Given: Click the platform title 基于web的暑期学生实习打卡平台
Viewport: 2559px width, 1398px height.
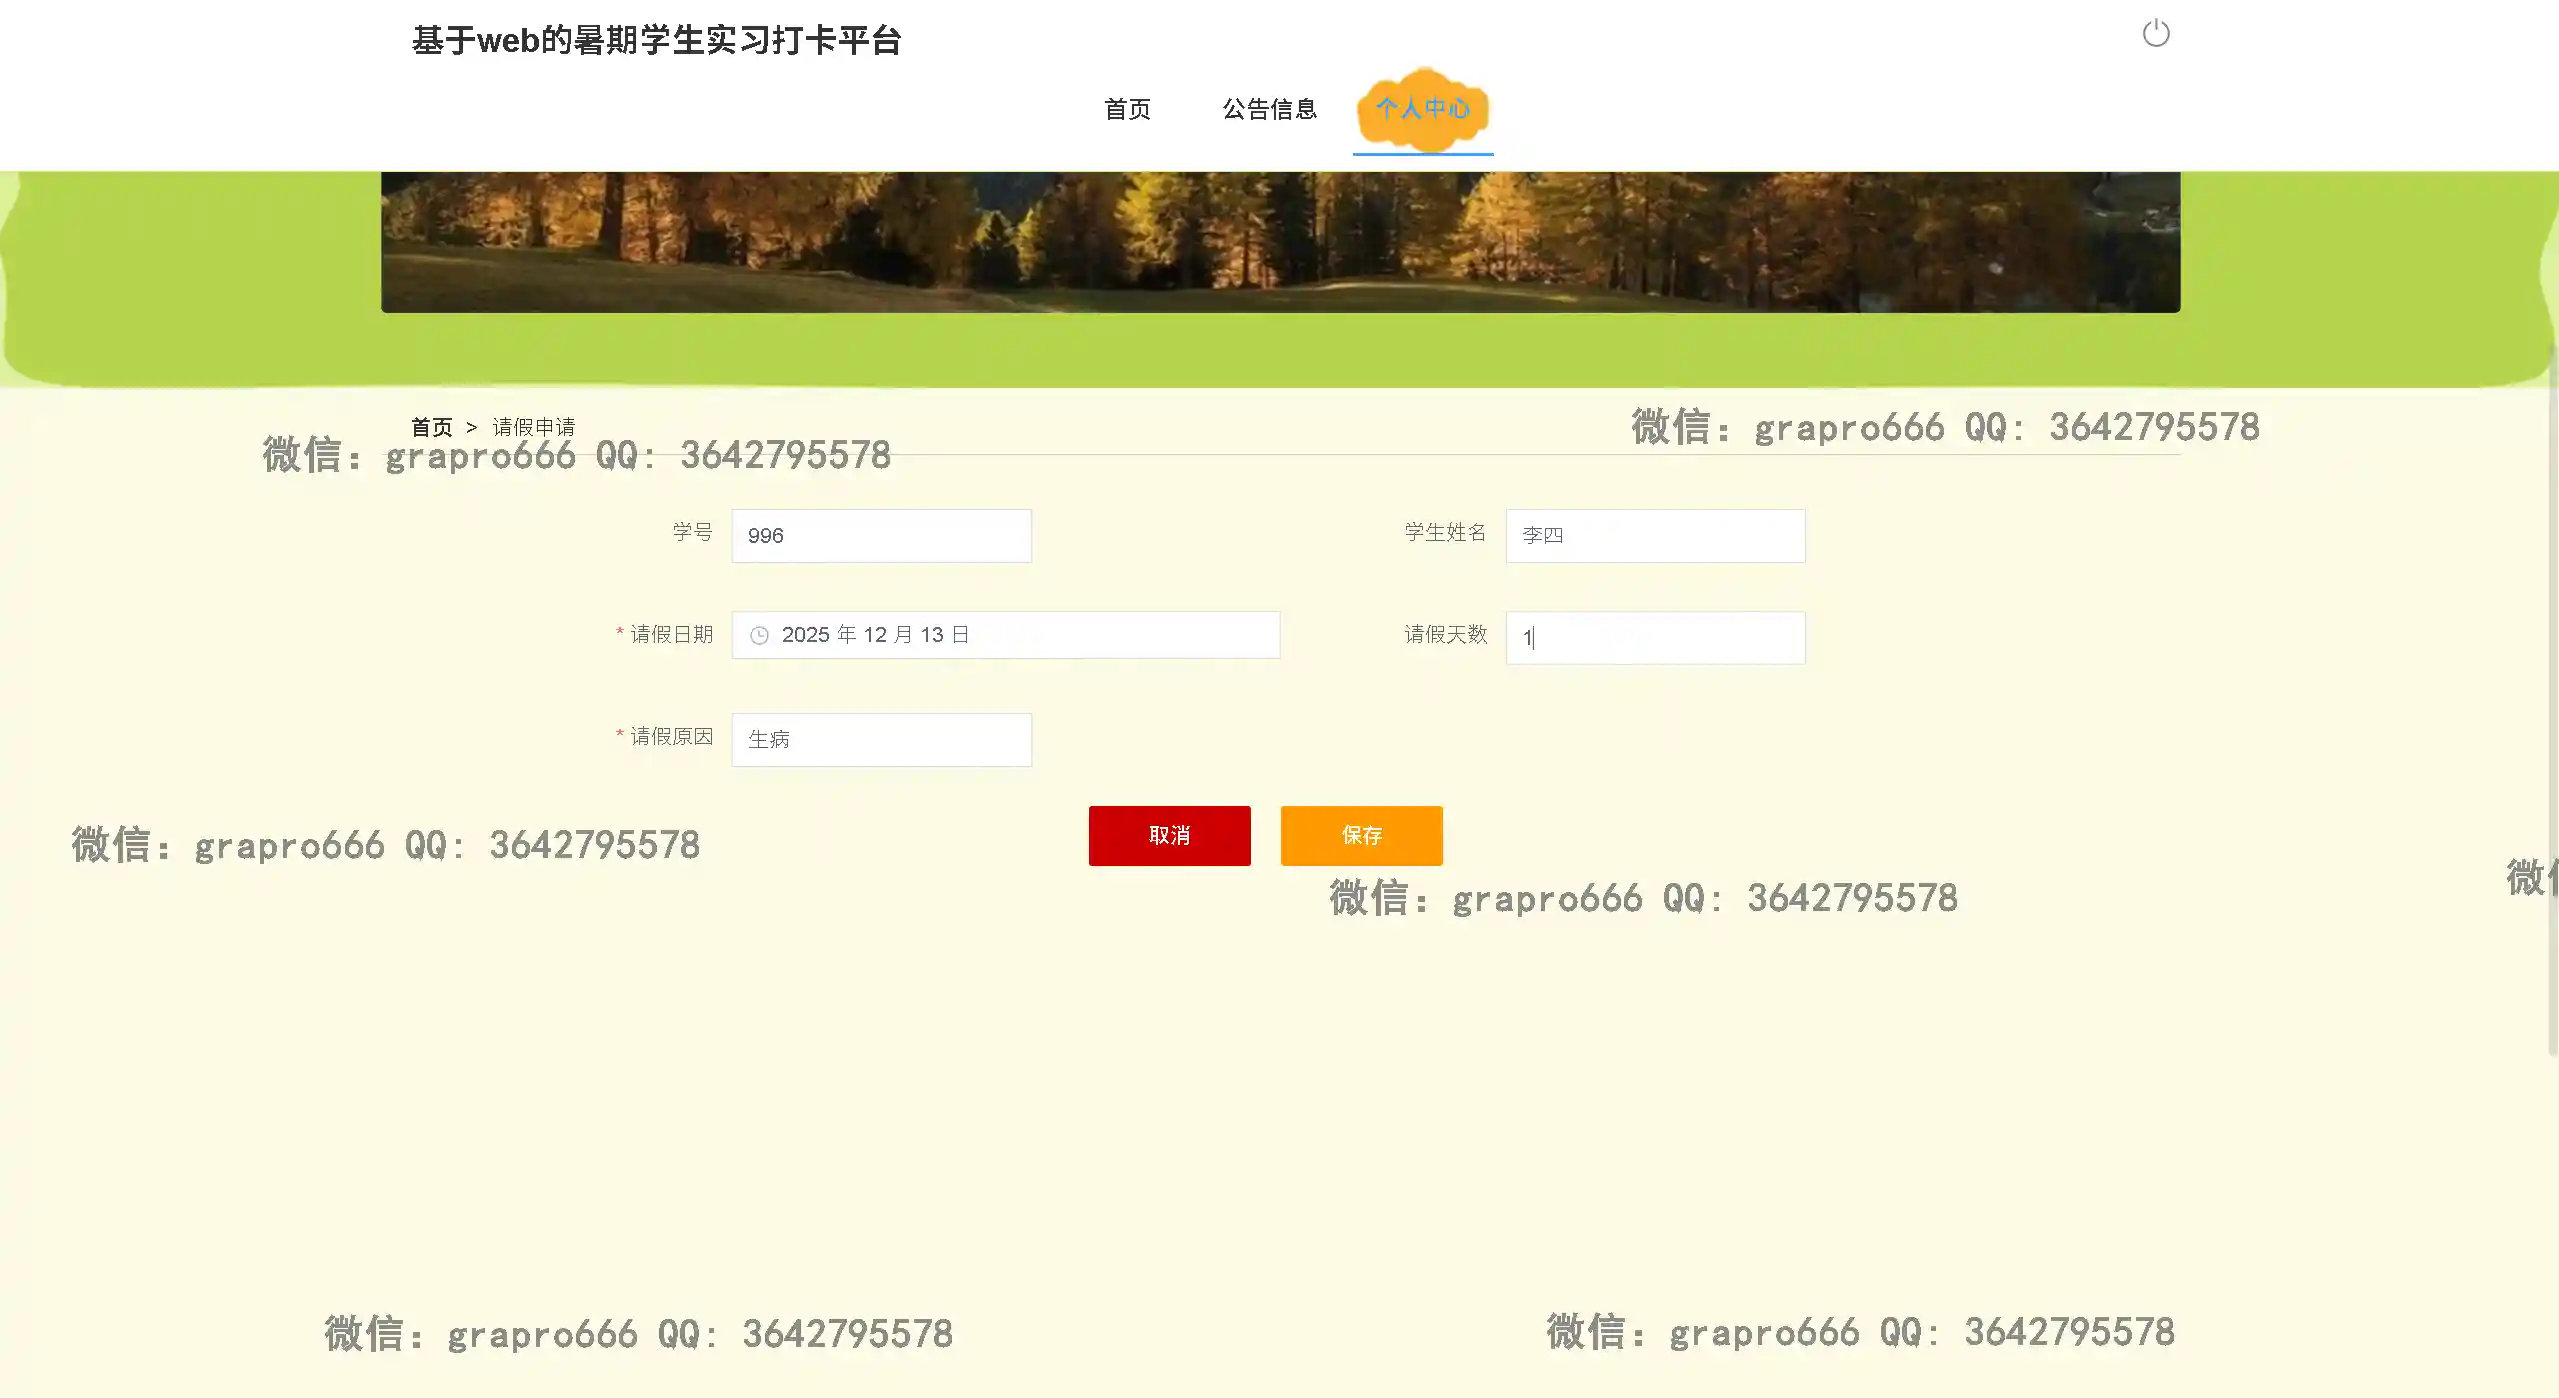Looking at the screenshot, I should pyautogui.click(x=656, y=41).
